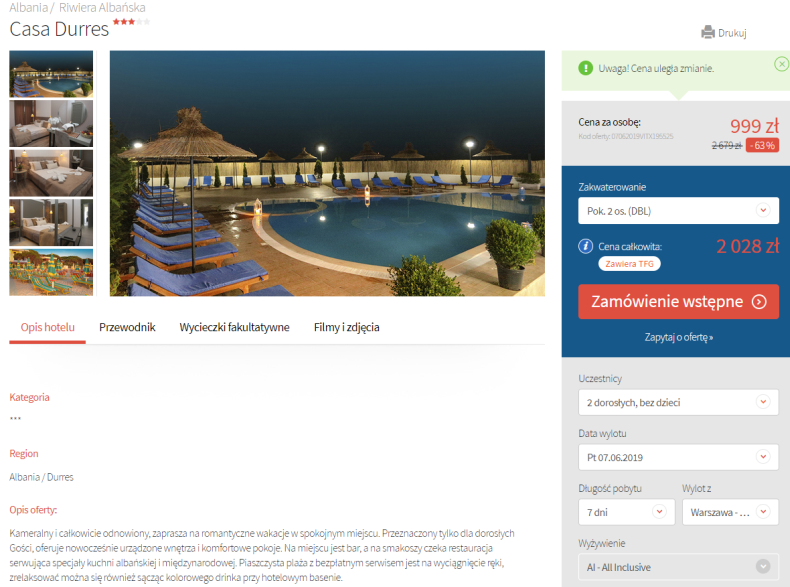Viewport: 790px width, 587px height.
Task: Click the Cena całkowita info icon
Action: tap(585, 246)
